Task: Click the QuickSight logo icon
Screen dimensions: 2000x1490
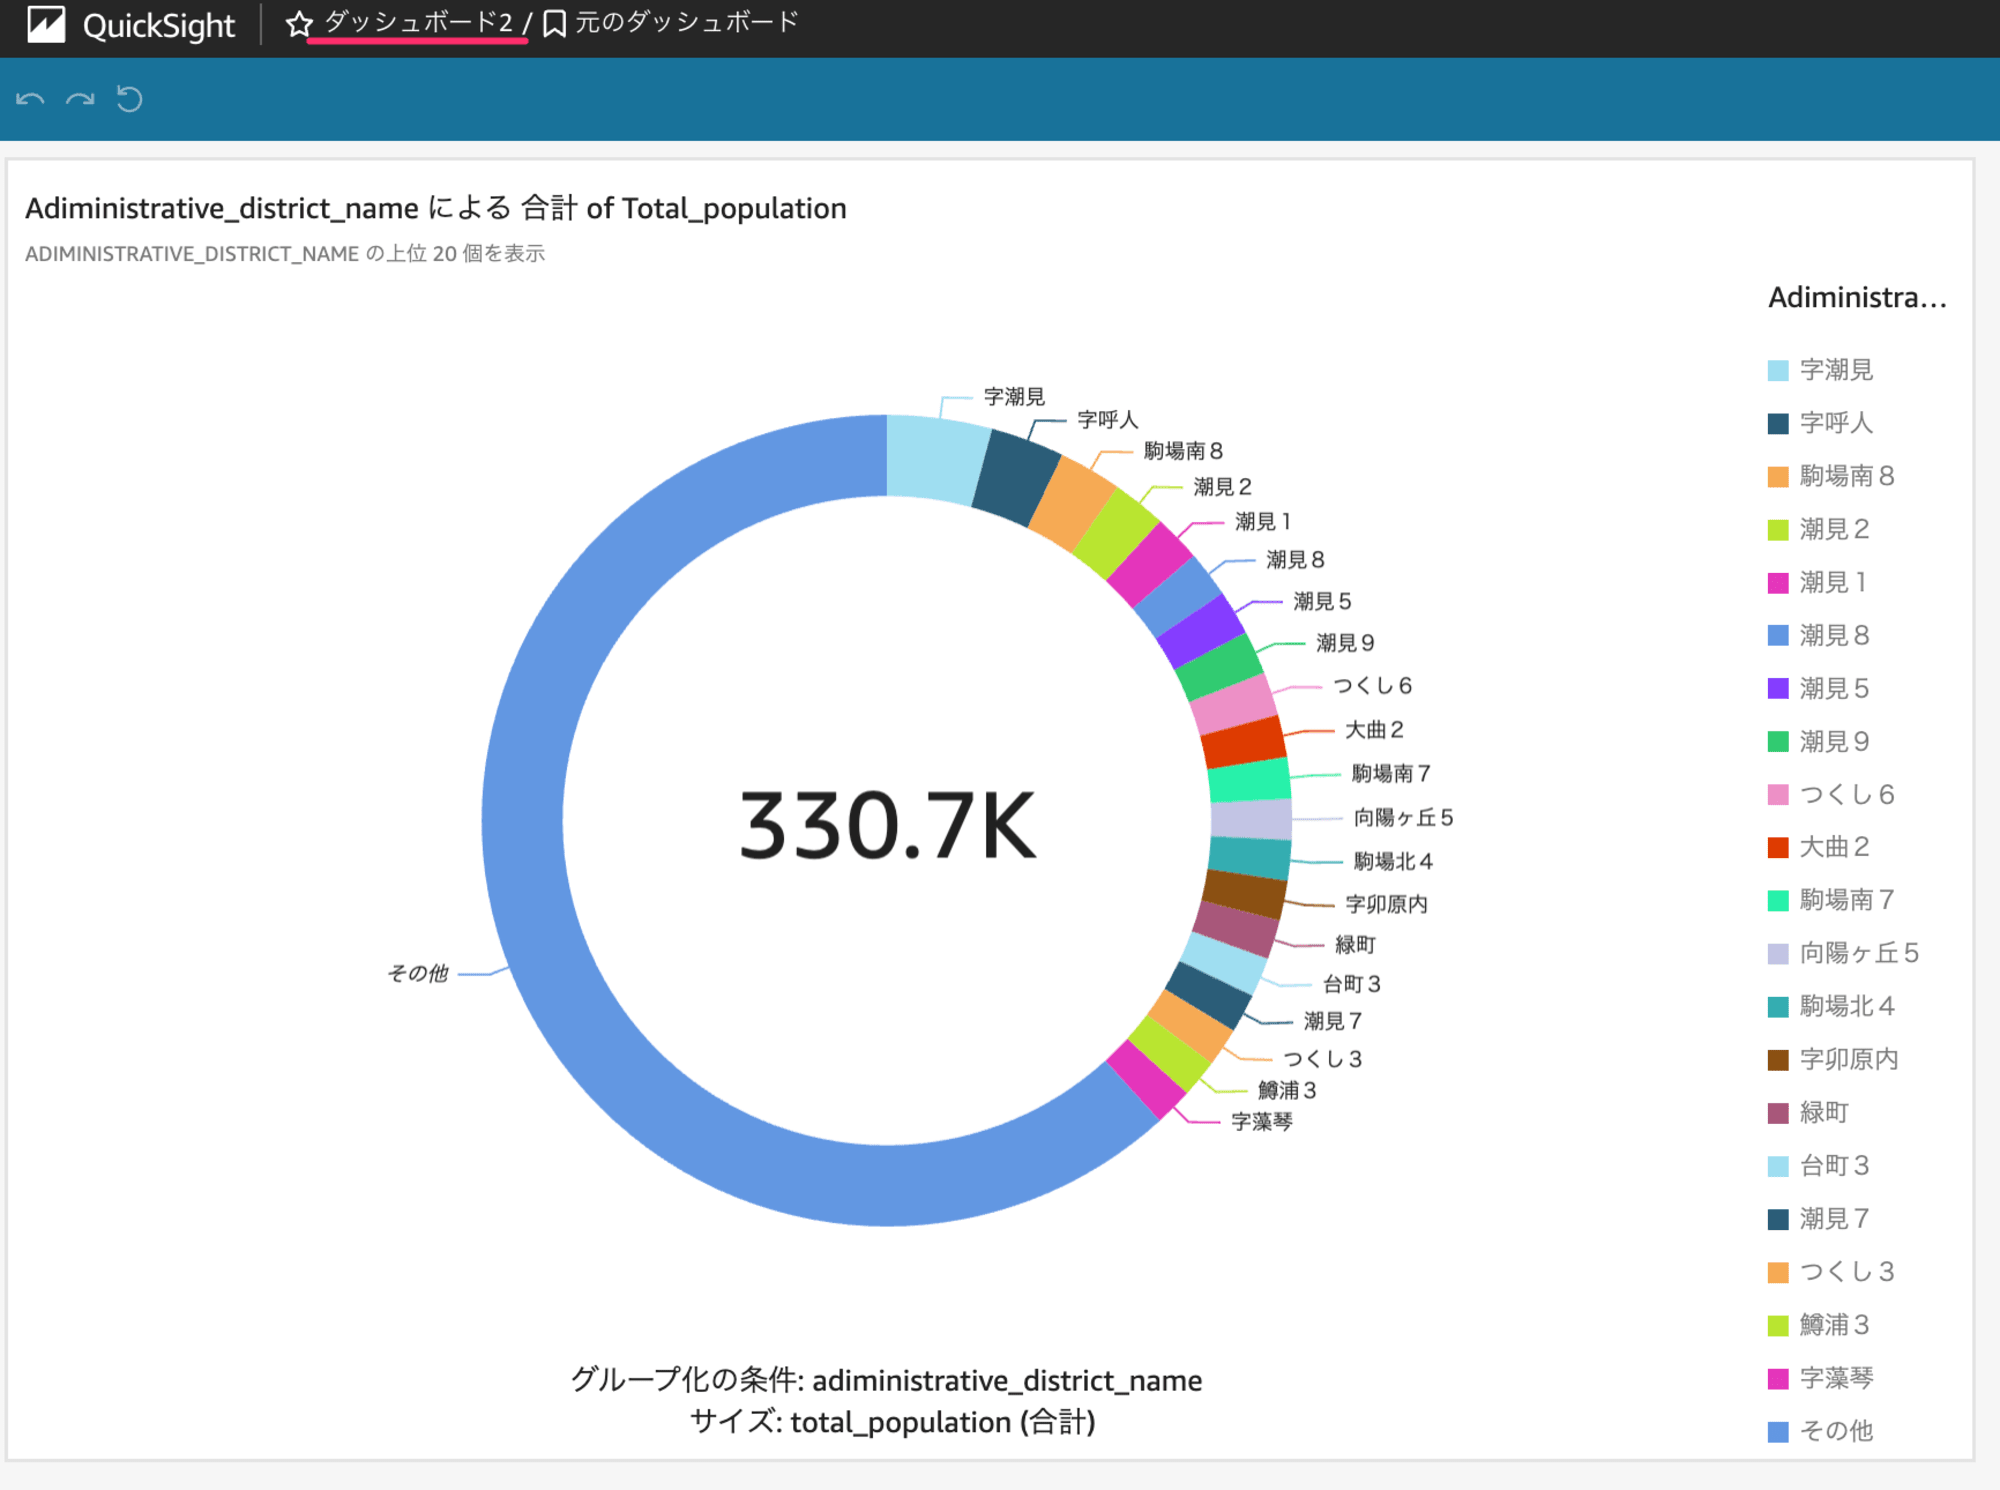Action: click(x=46, y=24)
